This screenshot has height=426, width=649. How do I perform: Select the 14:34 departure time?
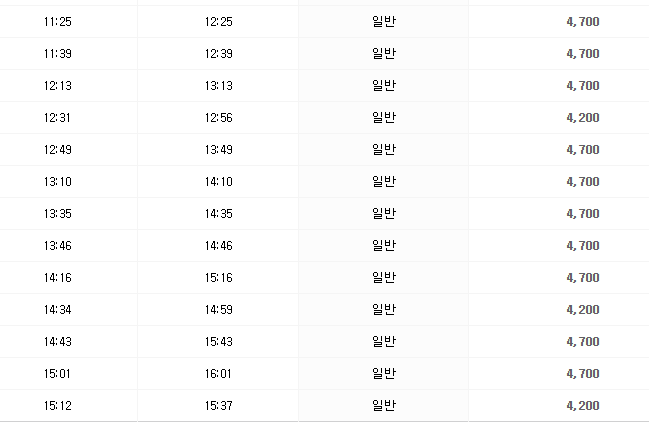pos(57,309)
